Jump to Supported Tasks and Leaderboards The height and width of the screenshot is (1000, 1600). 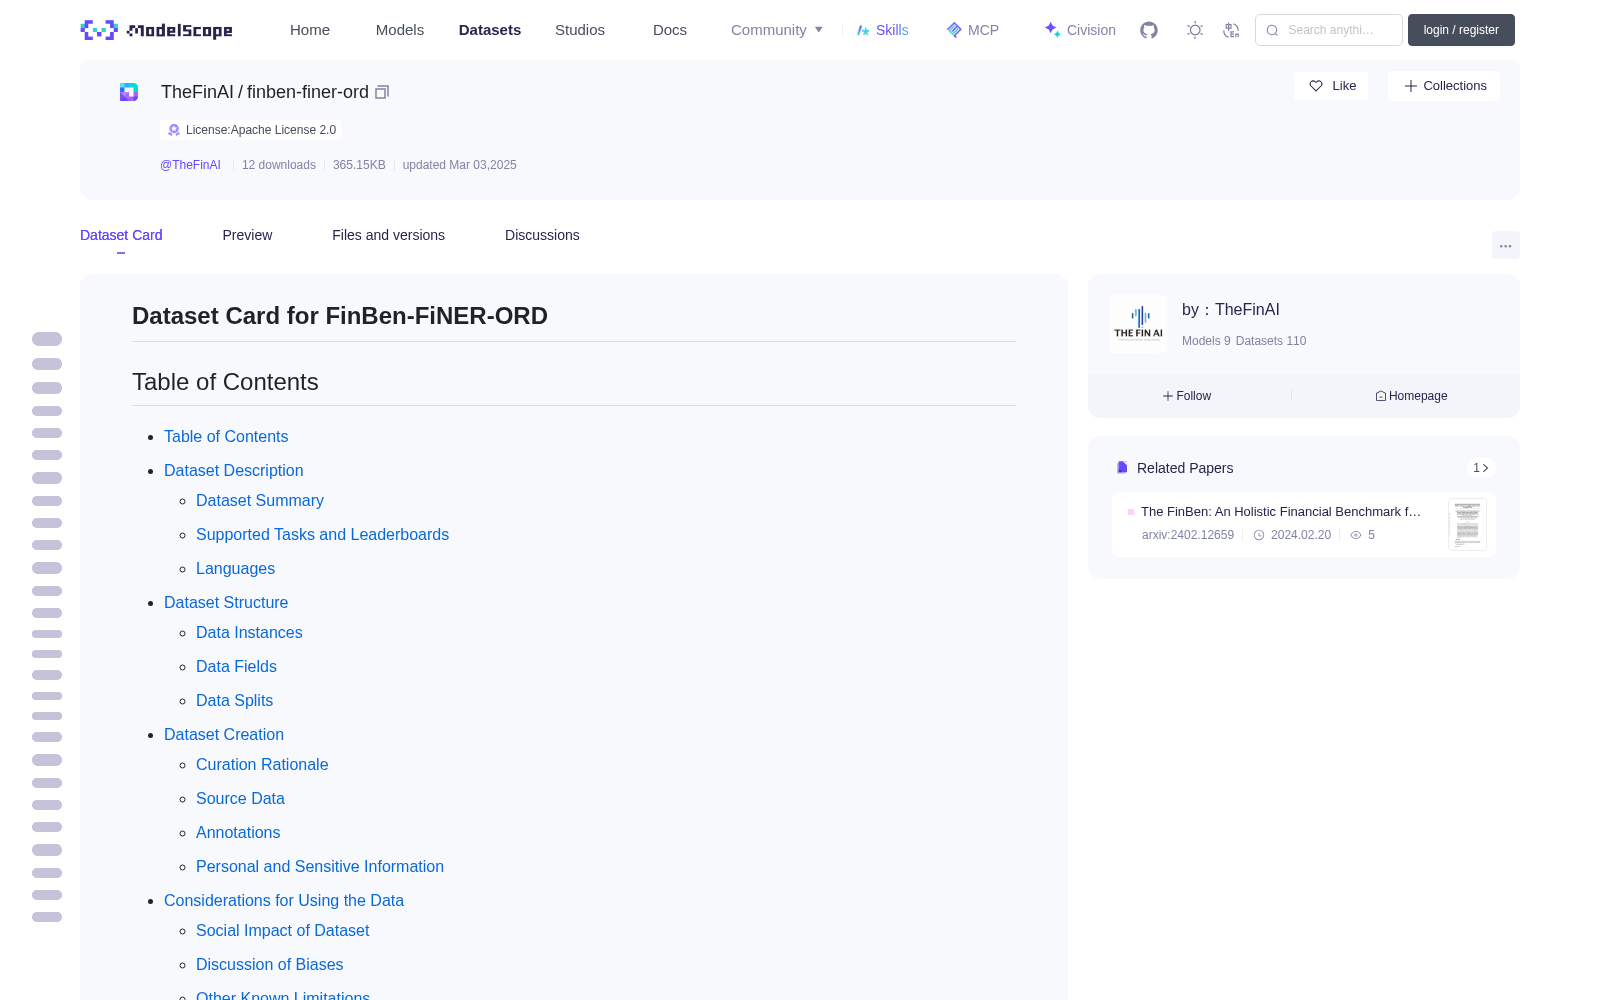point(322,534)
